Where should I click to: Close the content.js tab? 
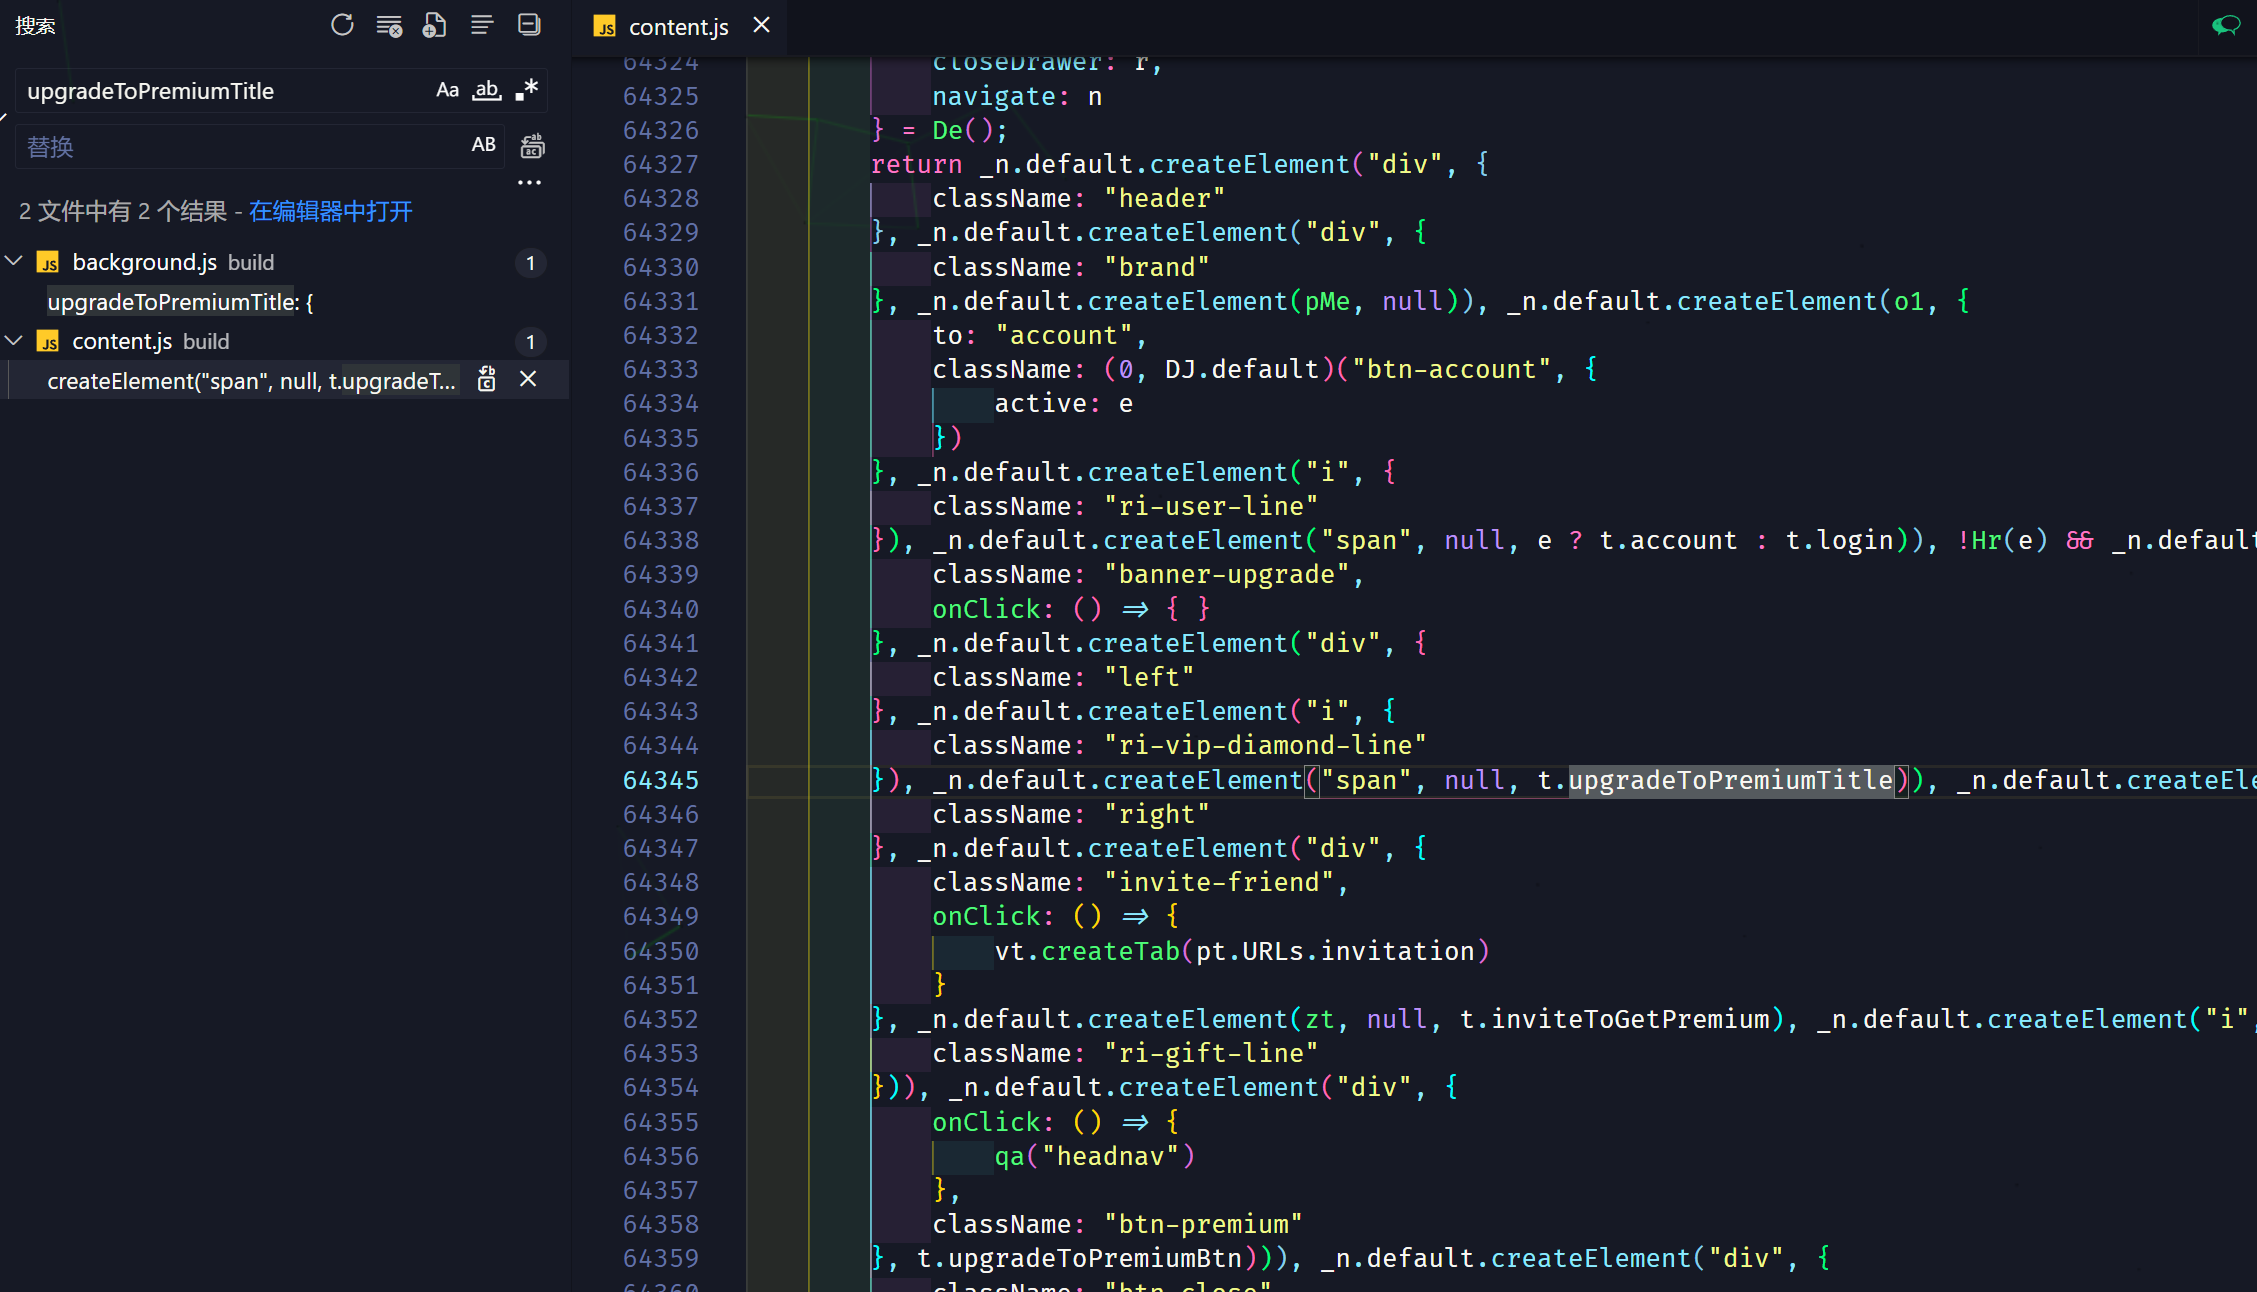(761, 25)
